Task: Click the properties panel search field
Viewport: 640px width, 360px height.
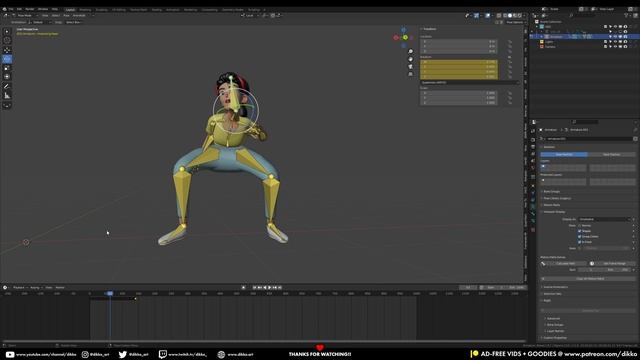Action: tap(584, 122)
